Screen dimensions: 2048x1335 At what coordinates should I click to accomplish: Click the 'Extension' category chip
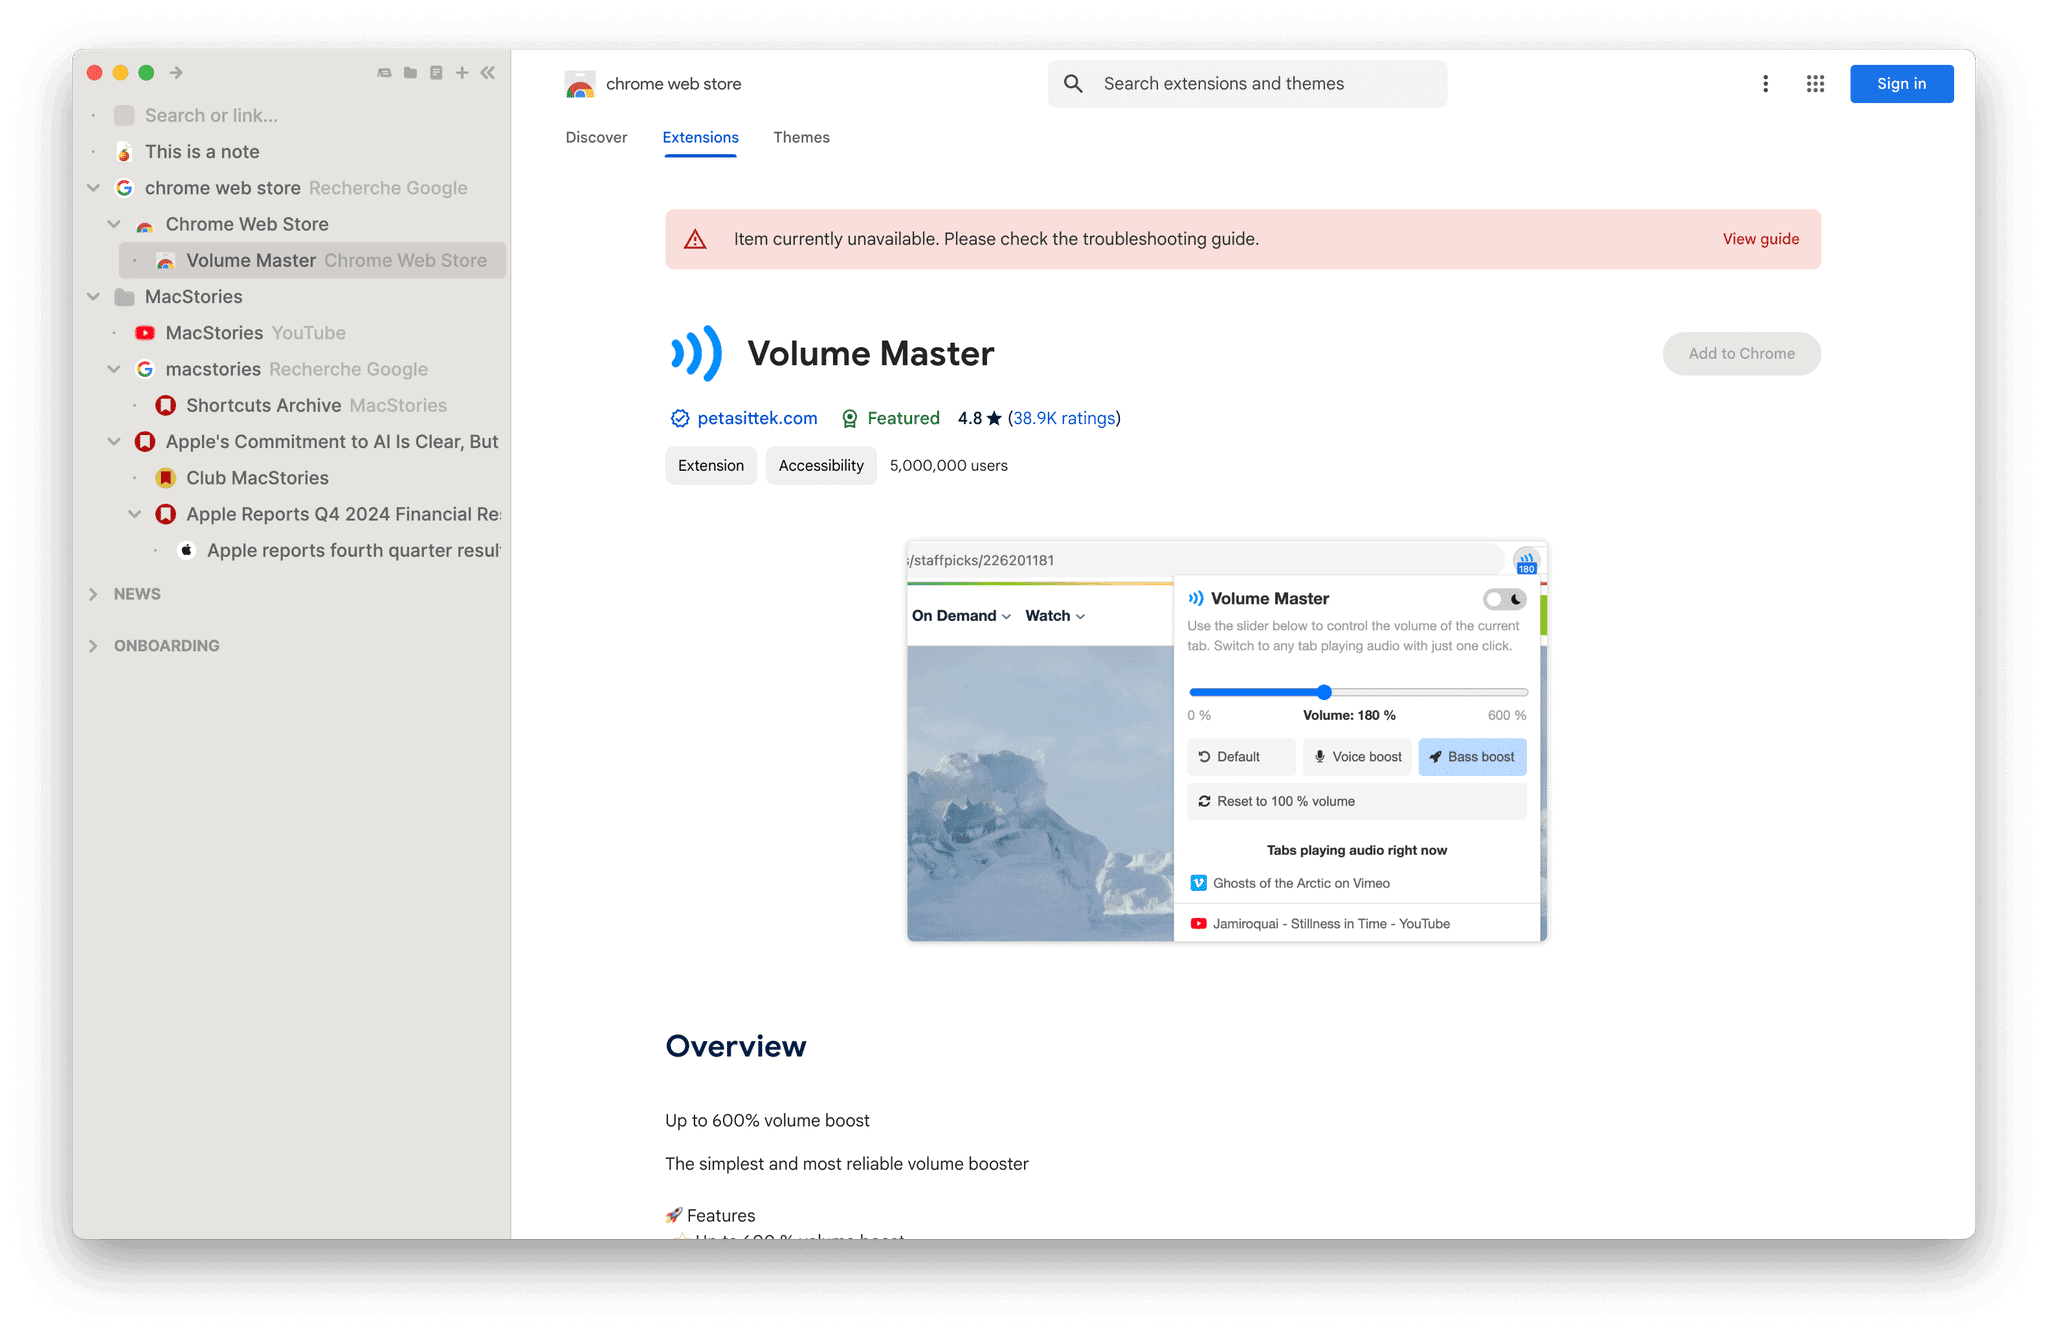tap(711, 465)
